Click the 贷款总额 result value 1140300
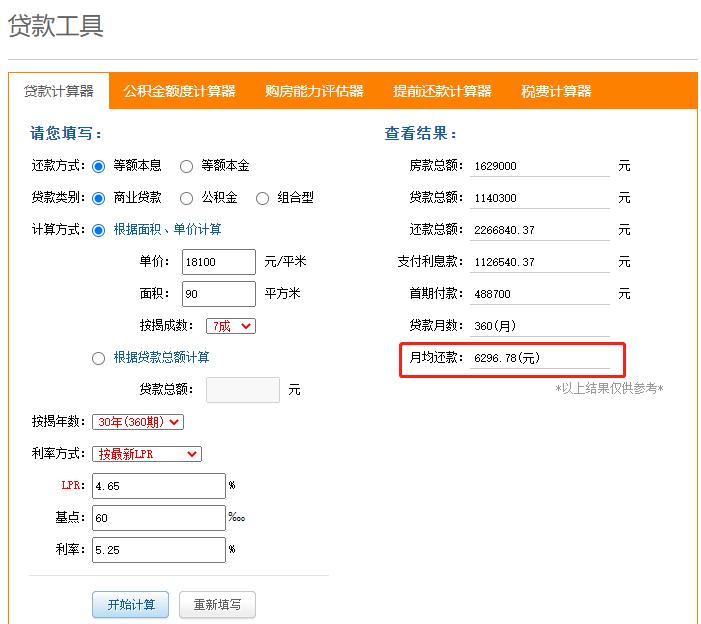 (x=540, y=198)
